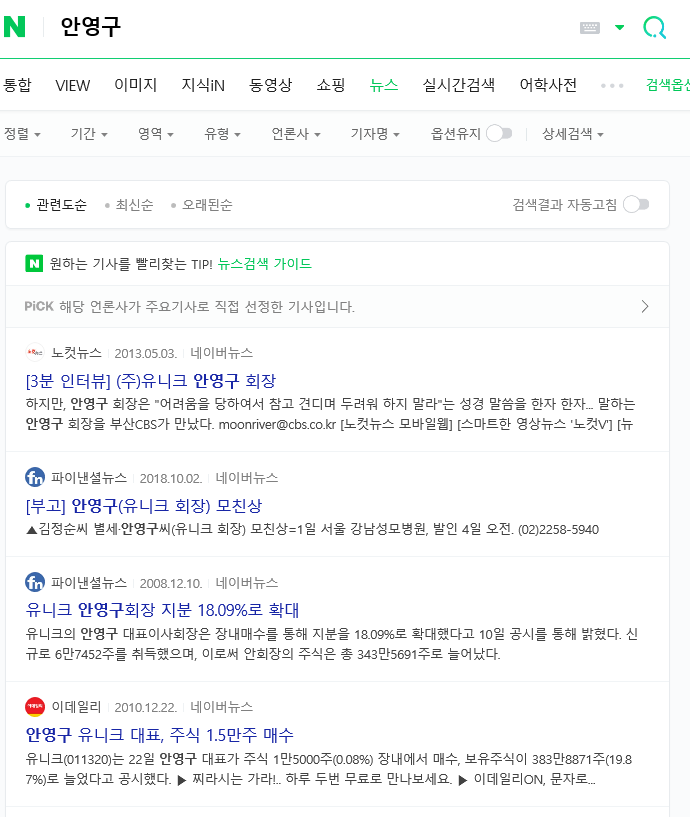This screenshot has width=690, height=817.
Task: Open 네이버뉴스 link for 2010.12.22 article
Action: pos(221,707)
